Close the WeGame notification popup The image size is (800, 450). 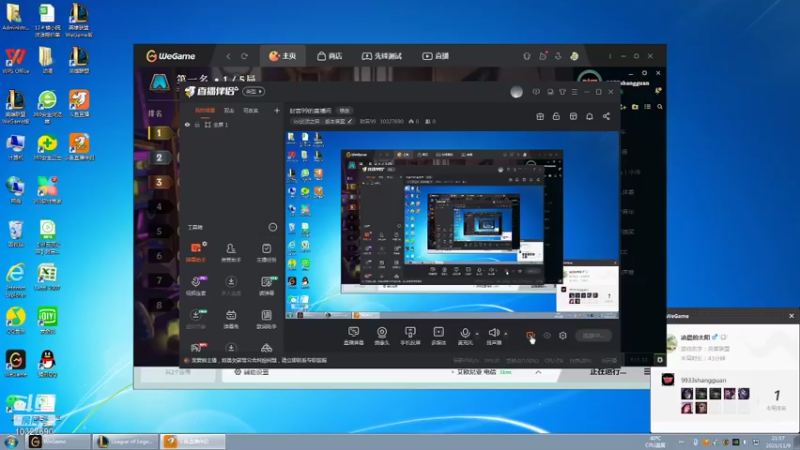tap(791, 316)
